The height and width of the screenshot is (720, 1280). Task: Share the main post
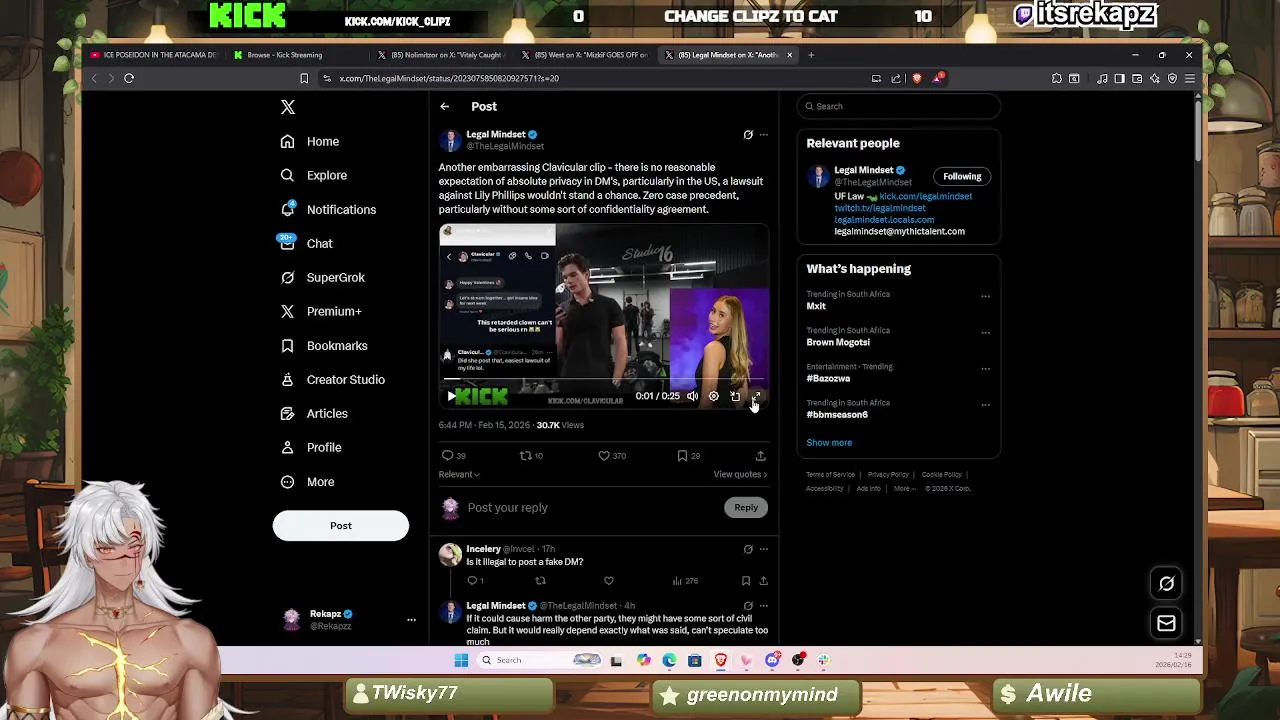[x=760, y=456]
